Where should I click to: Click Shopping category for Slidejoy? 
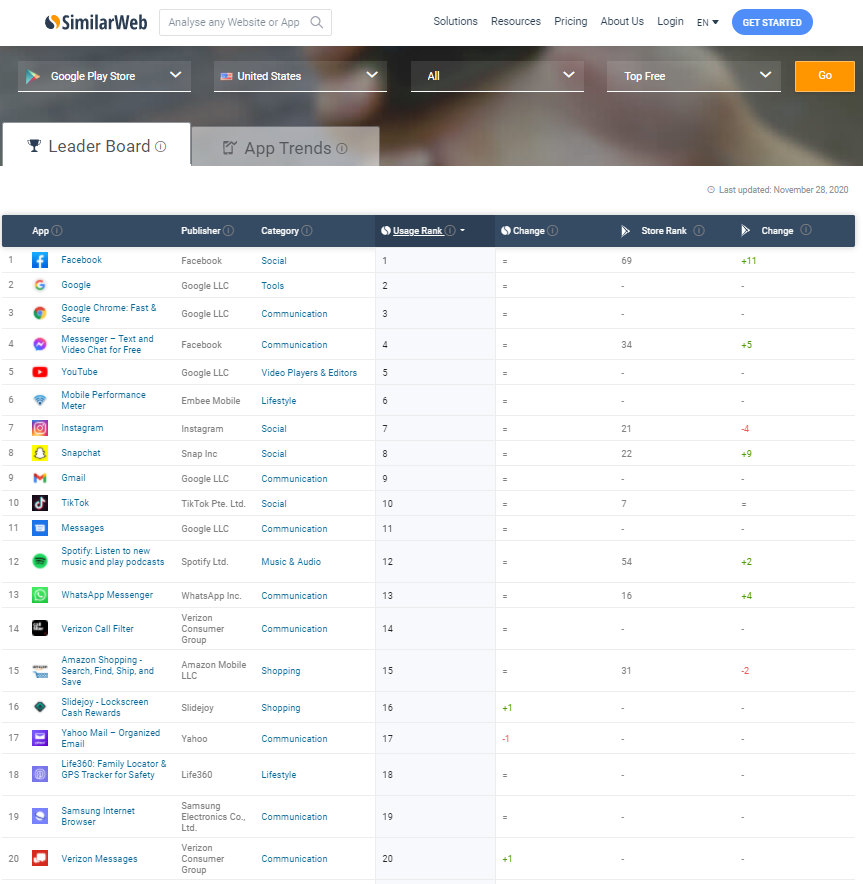click(281, 708)
